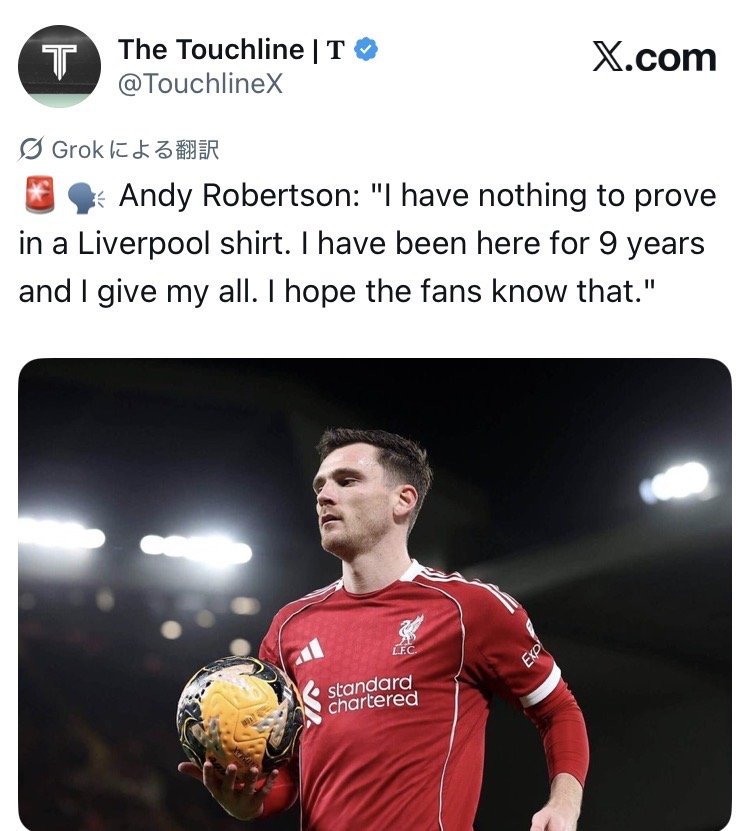Open the Andy Robertson photo
The height and width of the screenshot is (831, 750).
point(375,594)
